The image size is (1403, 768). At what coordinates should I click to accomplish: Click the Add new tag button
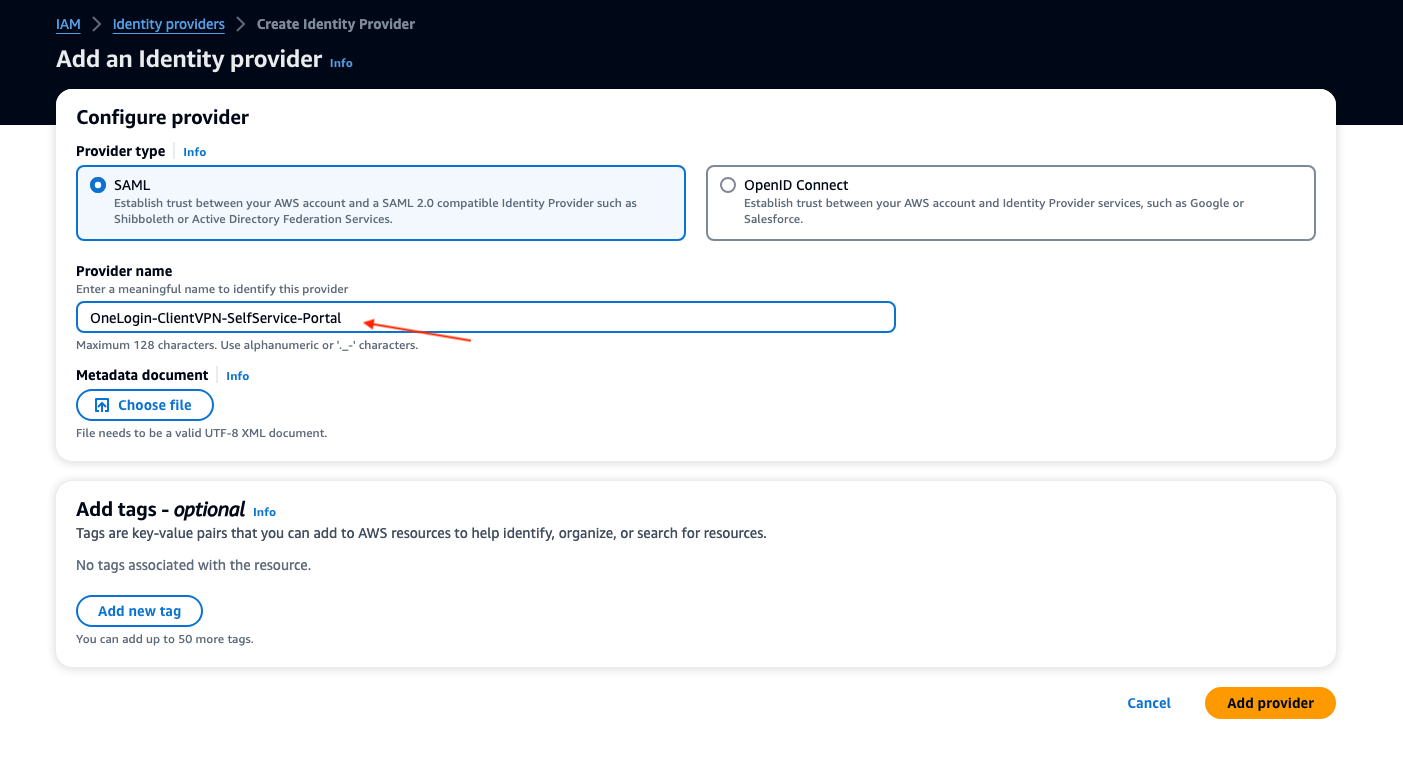pos(140,611)
